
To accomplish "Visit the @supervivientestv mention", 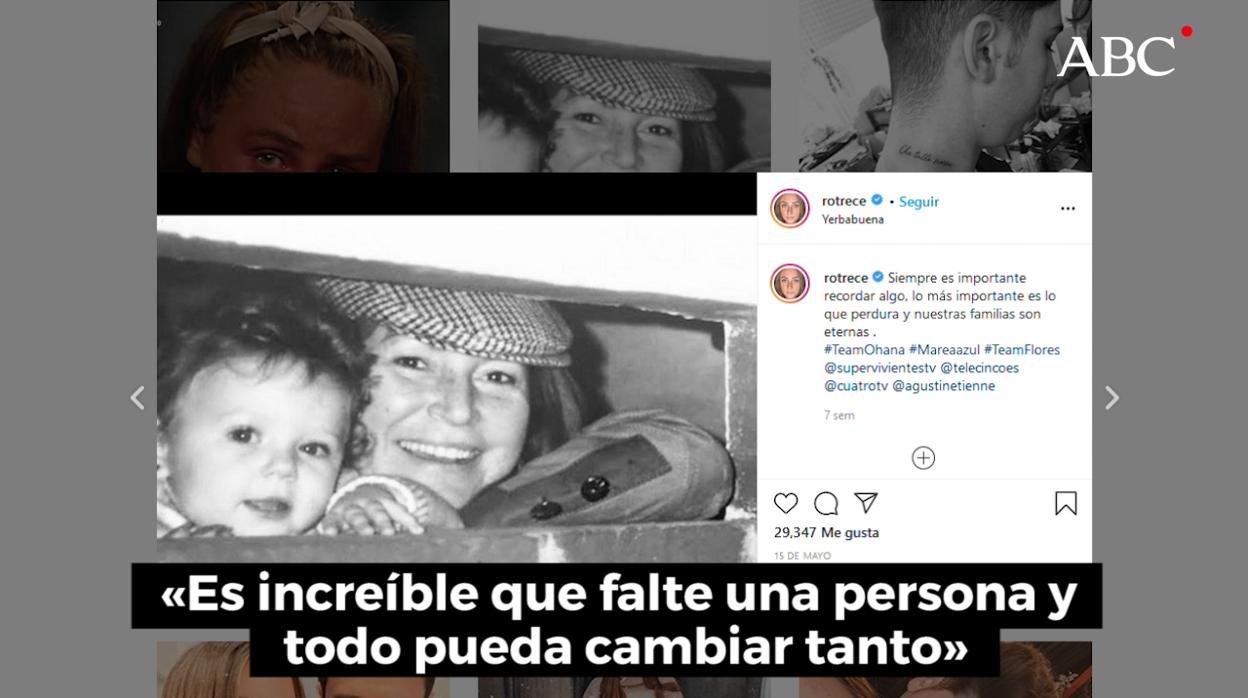I will [x=880, y=368].
